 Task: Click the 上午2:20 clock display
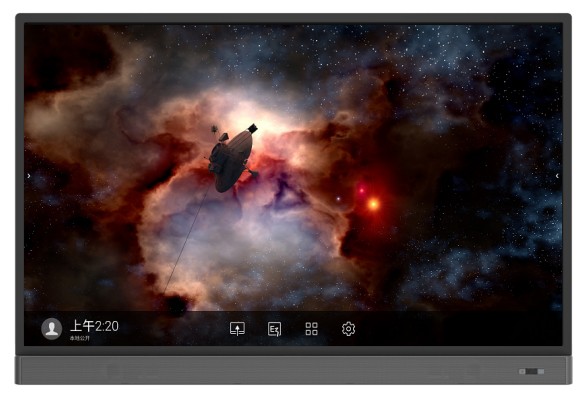(94, 326)
